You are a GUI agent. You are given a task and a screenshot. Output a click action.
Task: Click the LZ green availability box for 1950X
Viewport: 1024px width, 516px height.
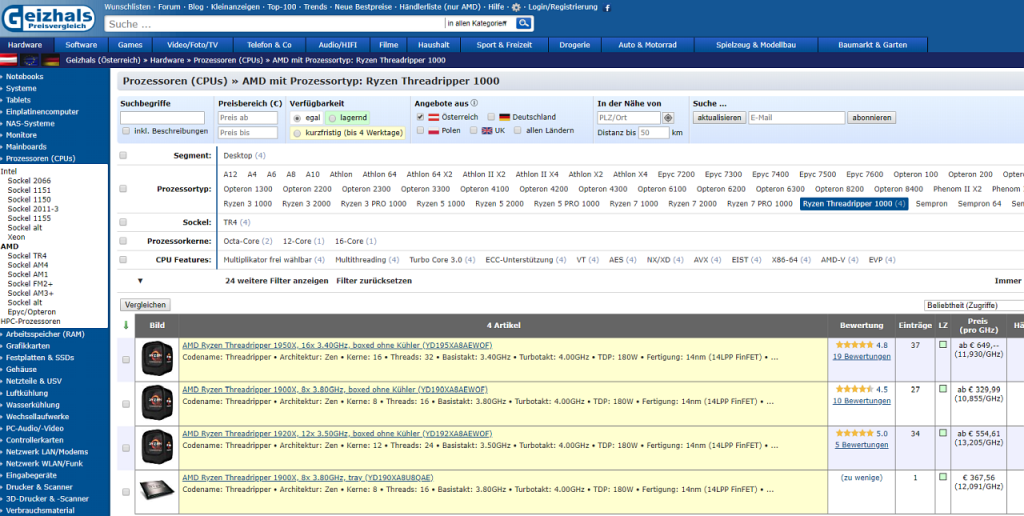(x=942, y=345)
